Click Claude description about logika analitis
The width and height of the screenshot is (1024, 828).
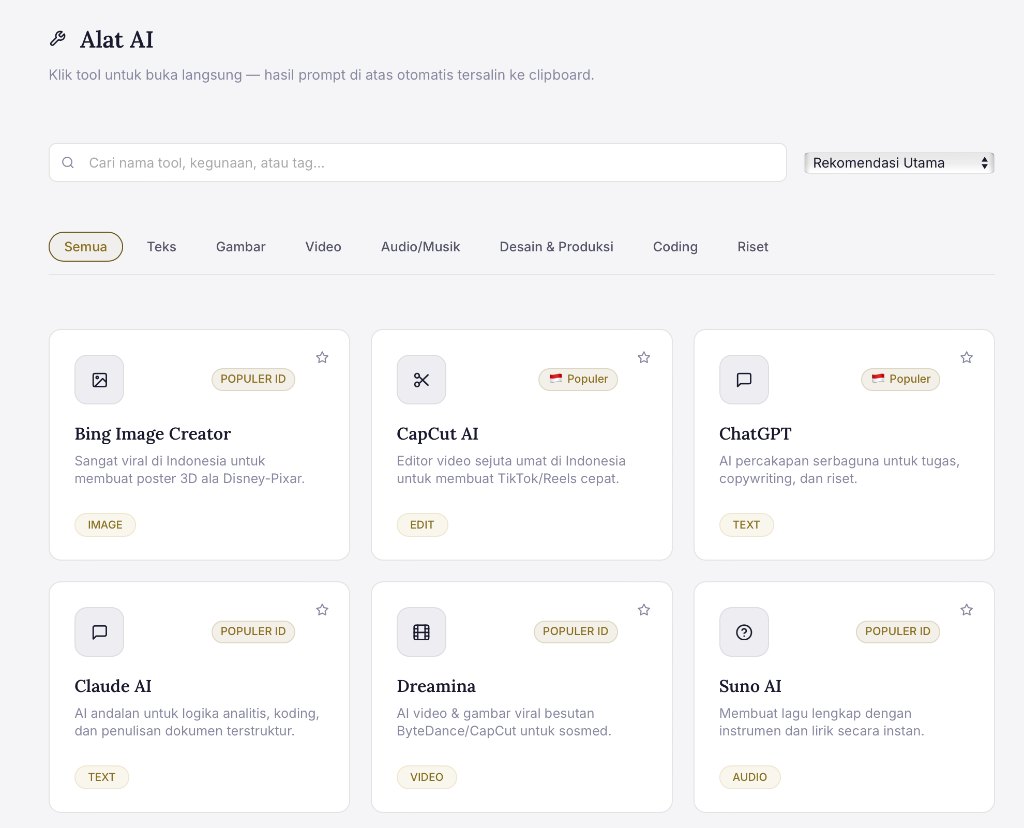click(x=197, y=722)
